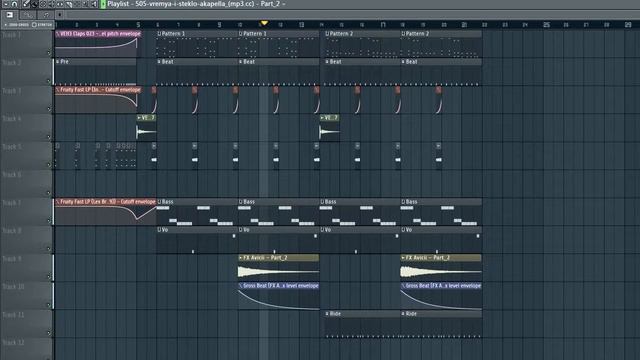Open menu of the Pattern 3 clip

tap(240, 33)
